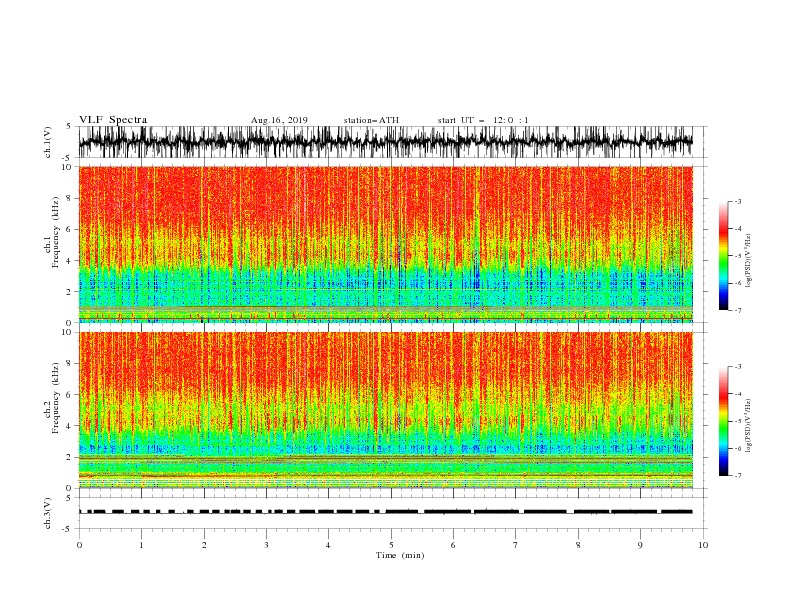
Task: Click the time axis tick label "0"
Action: (79, 545)
